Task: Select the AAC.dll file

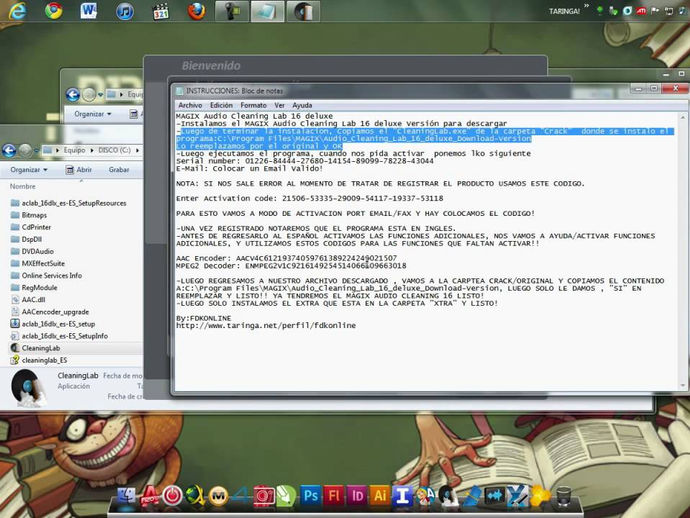Action: [x=28, y=300]
